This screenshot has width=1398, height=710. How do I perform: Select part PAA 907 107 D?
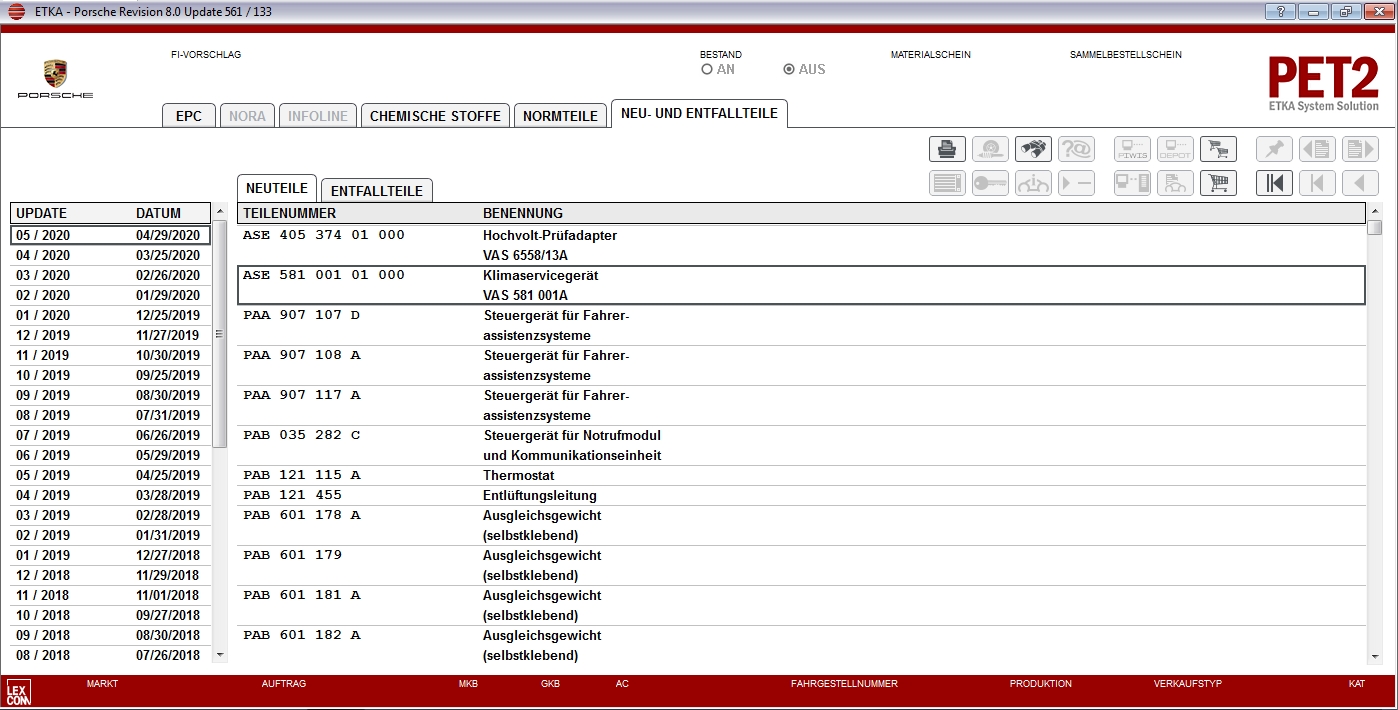801,325
